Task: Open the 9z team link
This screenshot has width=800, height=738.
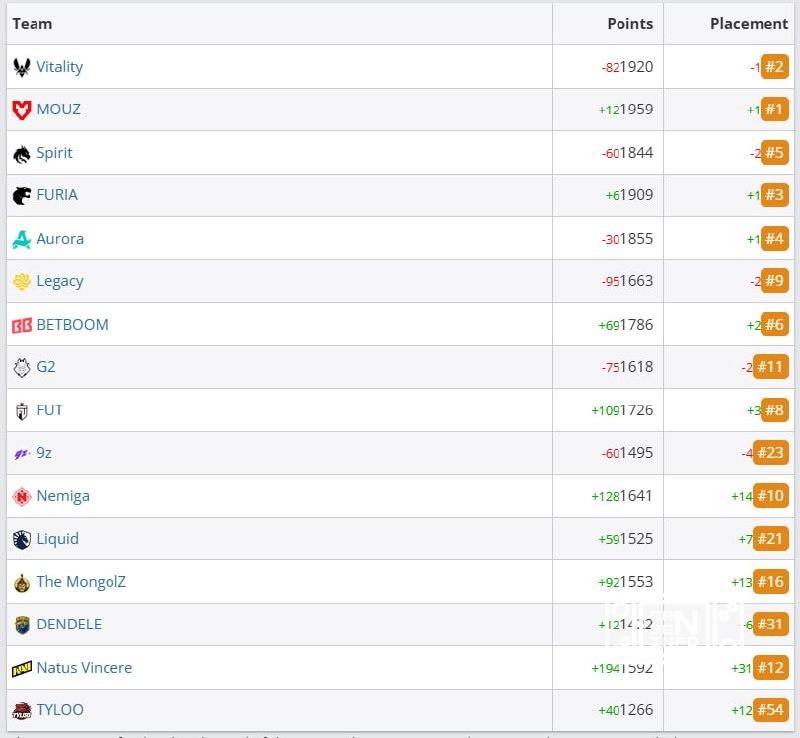Action: click(x=44, y=453)
